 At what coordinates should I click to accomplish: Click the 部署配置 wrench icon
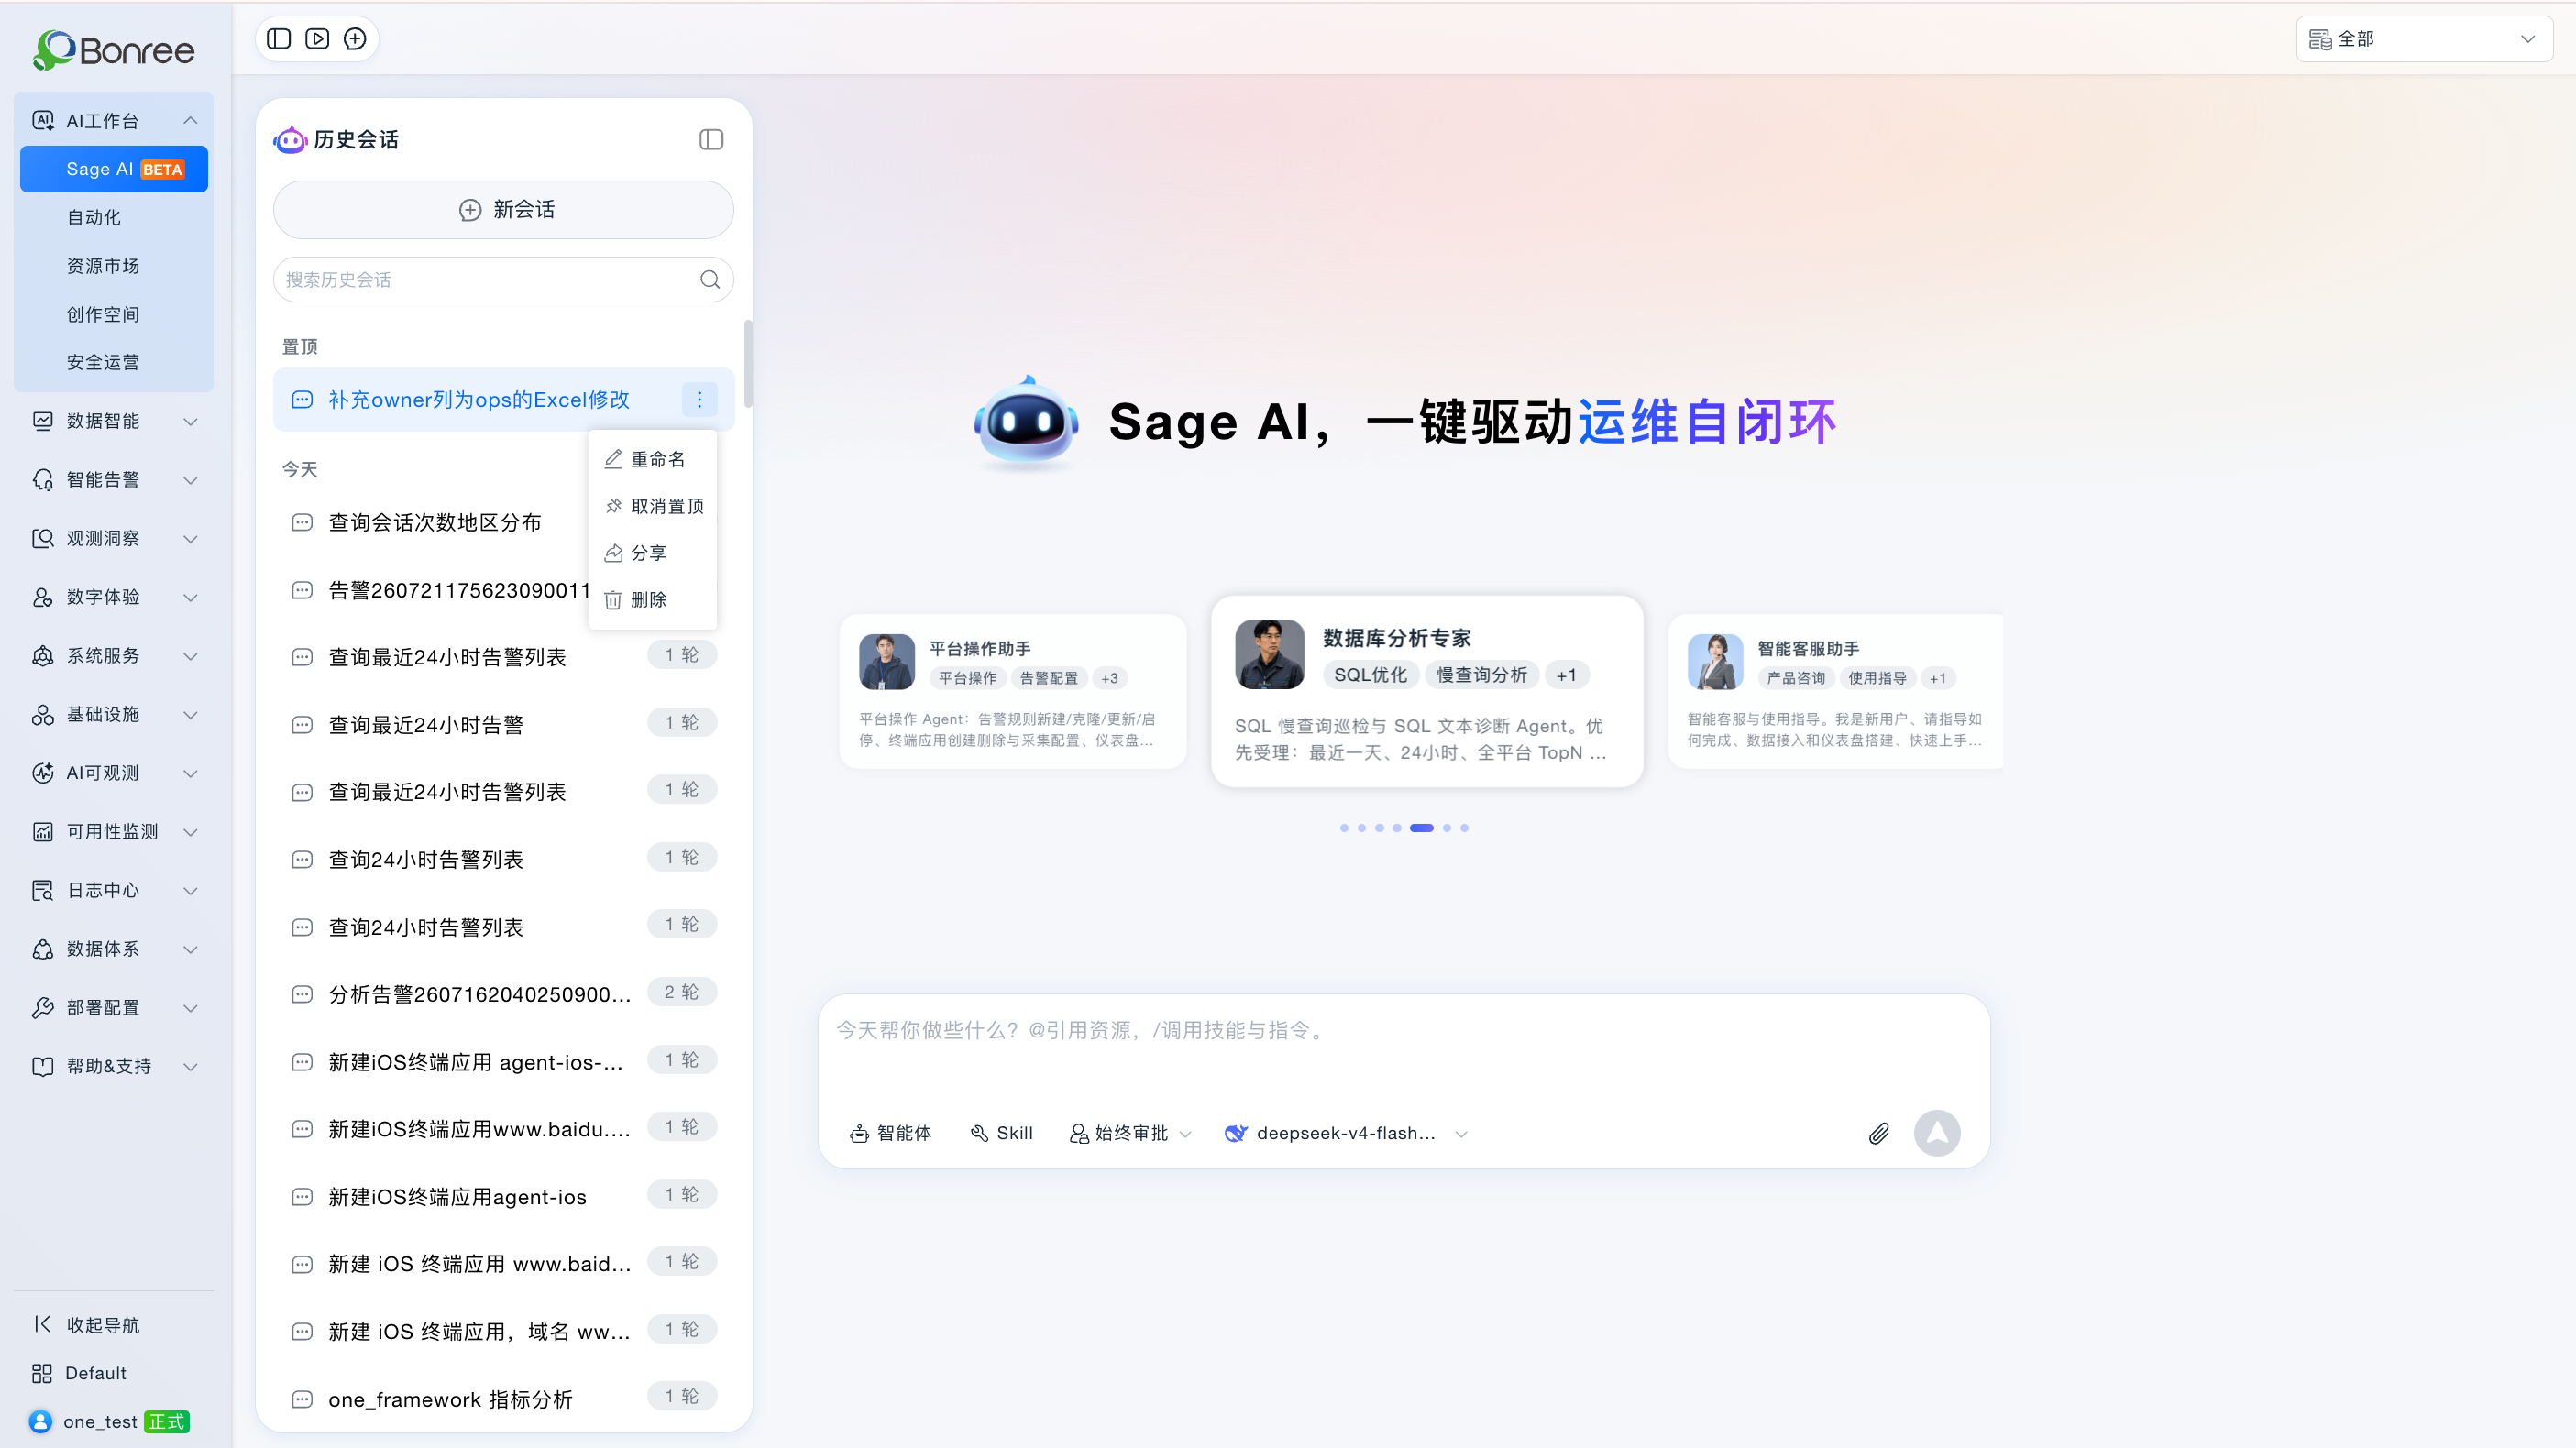42,1008
